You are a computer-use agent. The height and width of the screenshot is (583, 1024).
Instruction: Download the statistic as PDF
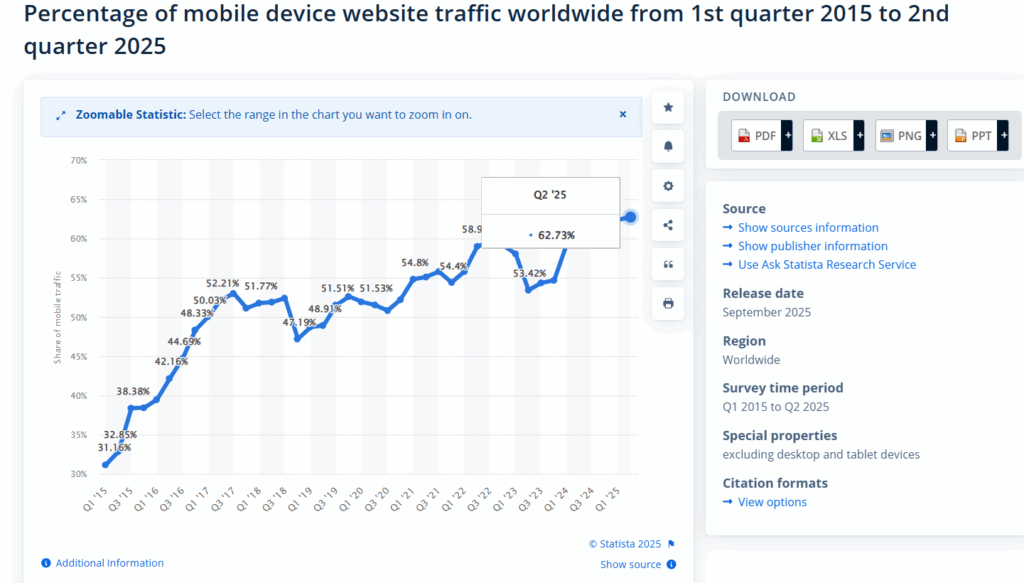click(x=756, y=136)
